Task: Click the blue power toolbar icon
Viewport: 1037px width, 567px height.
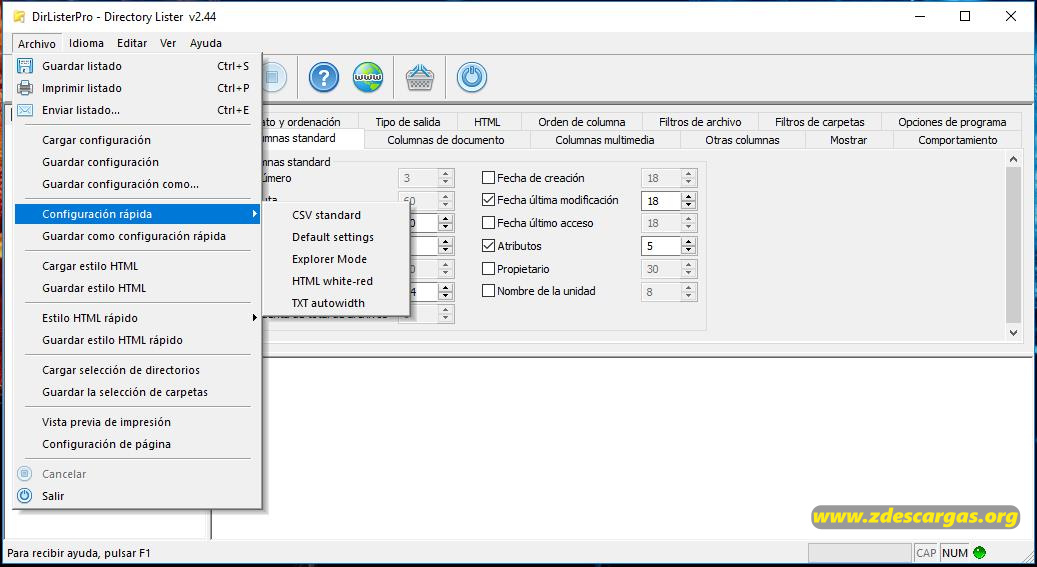Action: pyautogui.click(x=472, y=77)
